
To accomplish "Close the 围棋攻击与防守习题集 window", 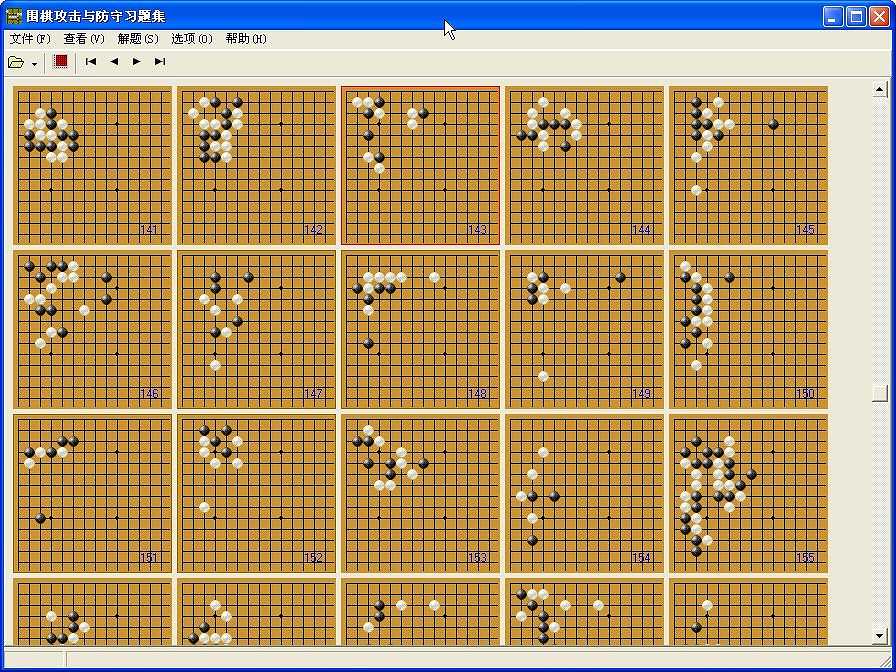I will [879, 17].
